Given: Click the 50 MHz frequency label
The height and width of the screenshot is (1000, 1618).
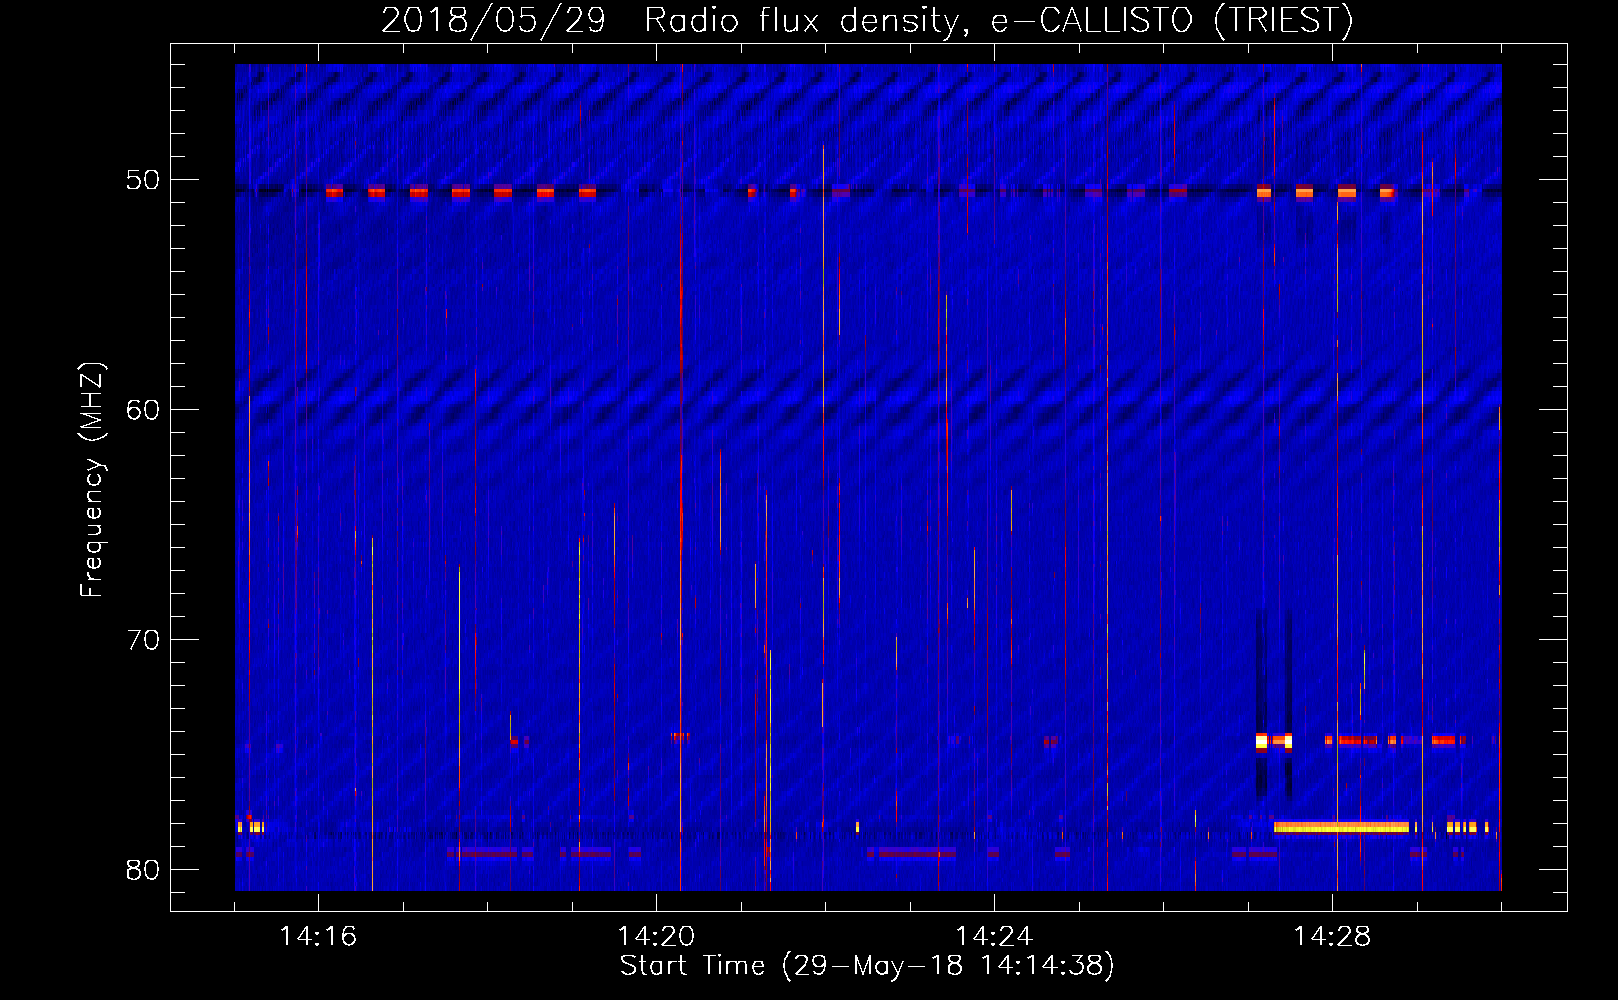Looking at the screenshot, I should tap(143, 180).
